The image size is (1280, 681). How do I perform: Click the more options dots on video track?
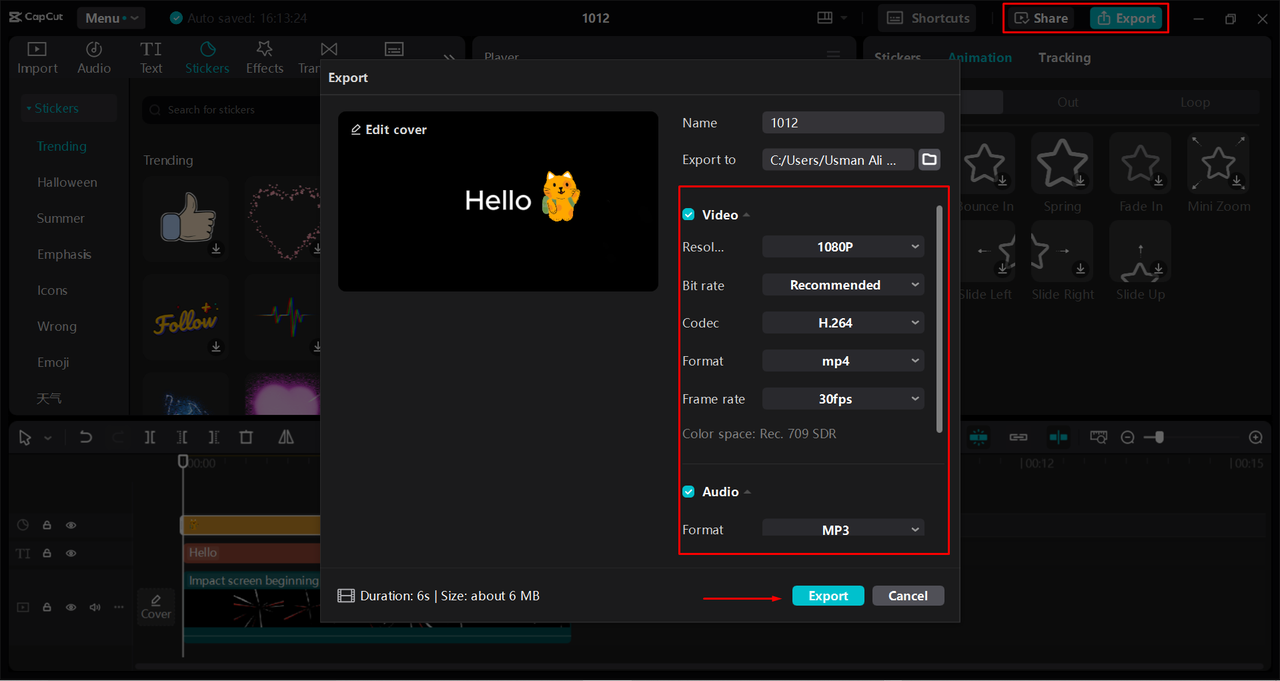119,607
